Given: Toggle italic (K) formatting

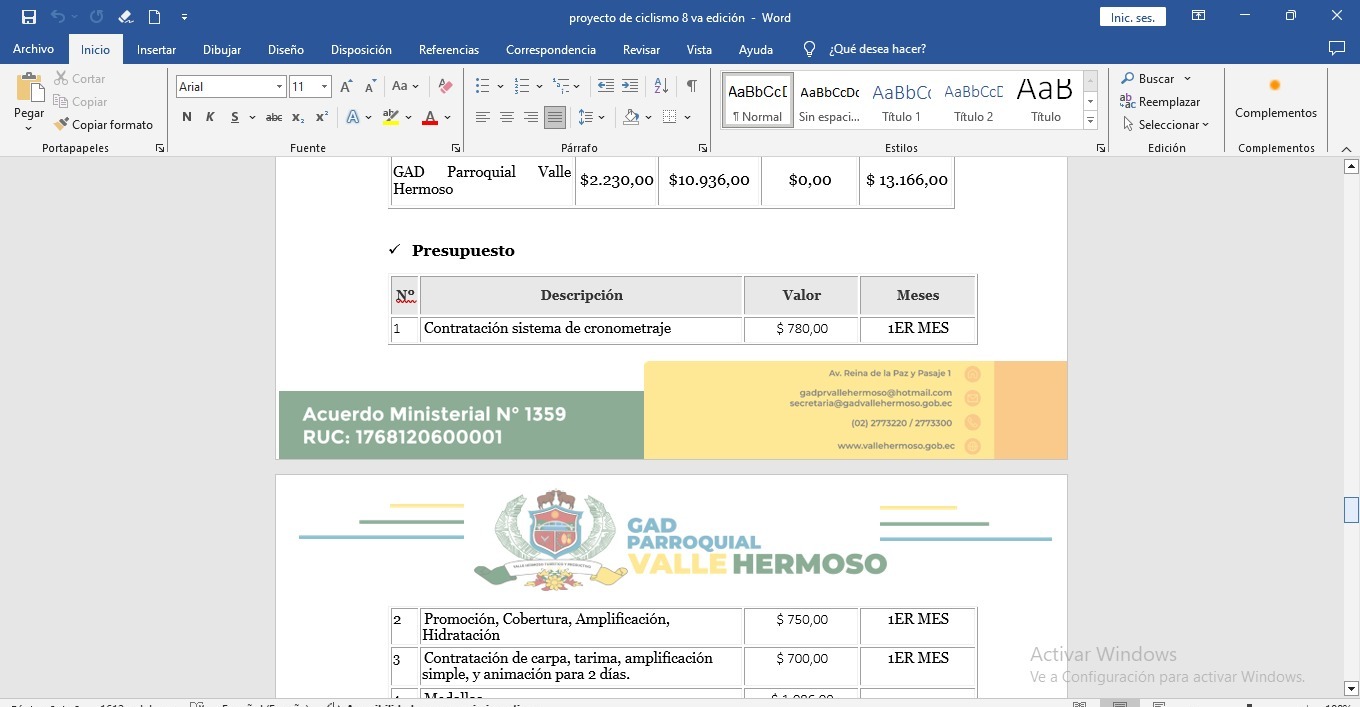Looking at the screenshot, I should coord(210,117).
